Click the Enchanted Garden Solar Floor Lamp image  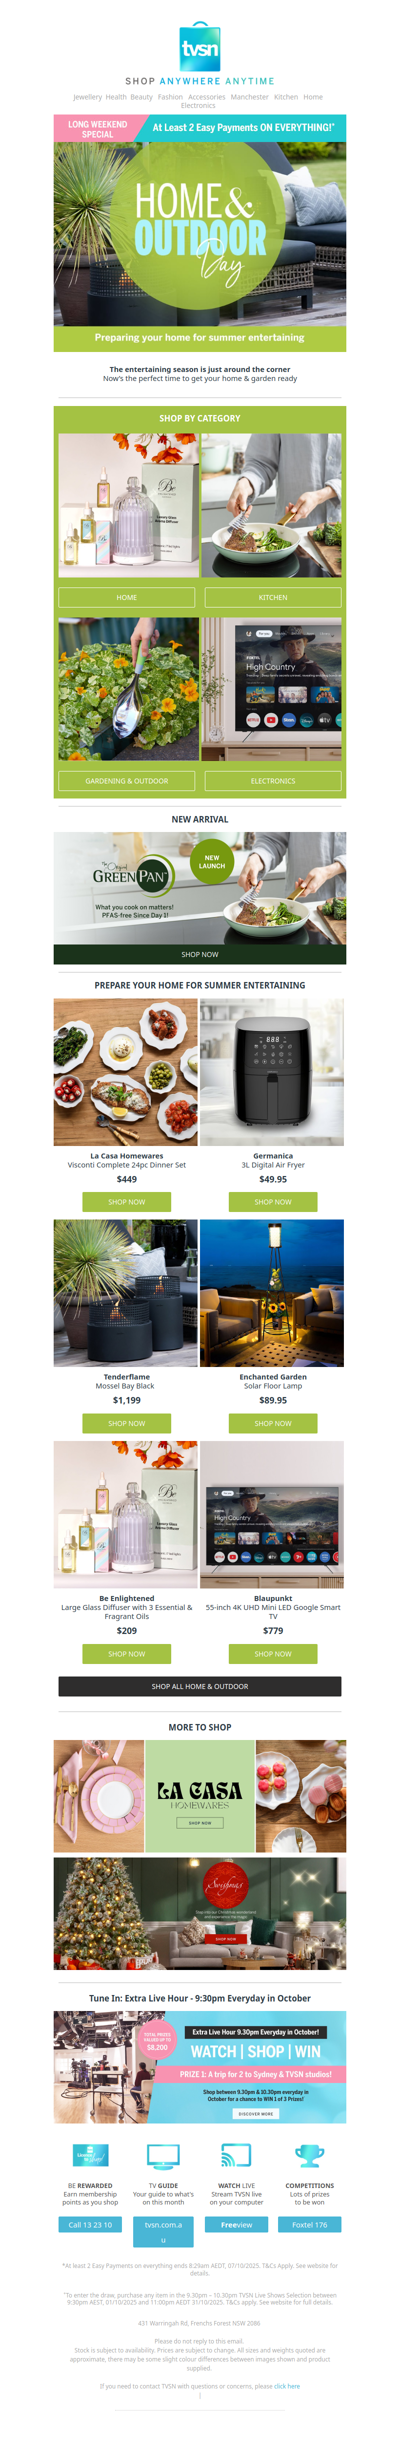pyautogui.click(x=272, y=1293)
